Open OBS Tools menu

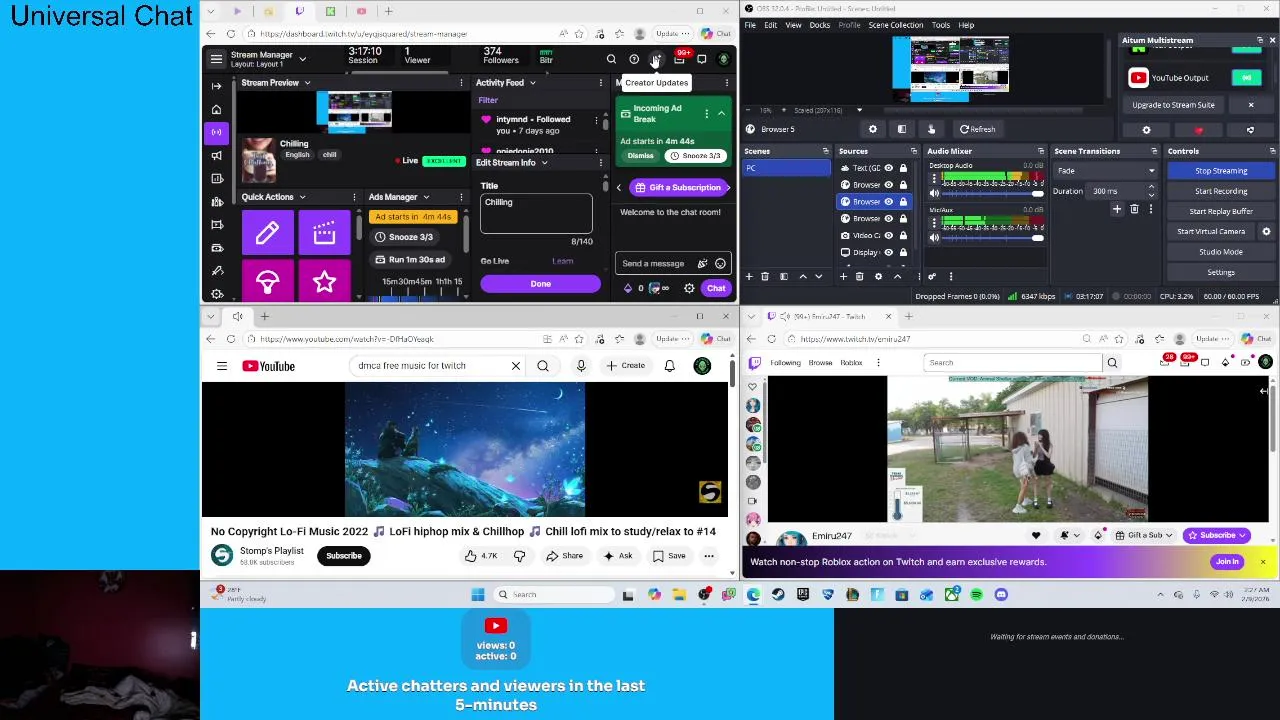click(x=941, y=25)
